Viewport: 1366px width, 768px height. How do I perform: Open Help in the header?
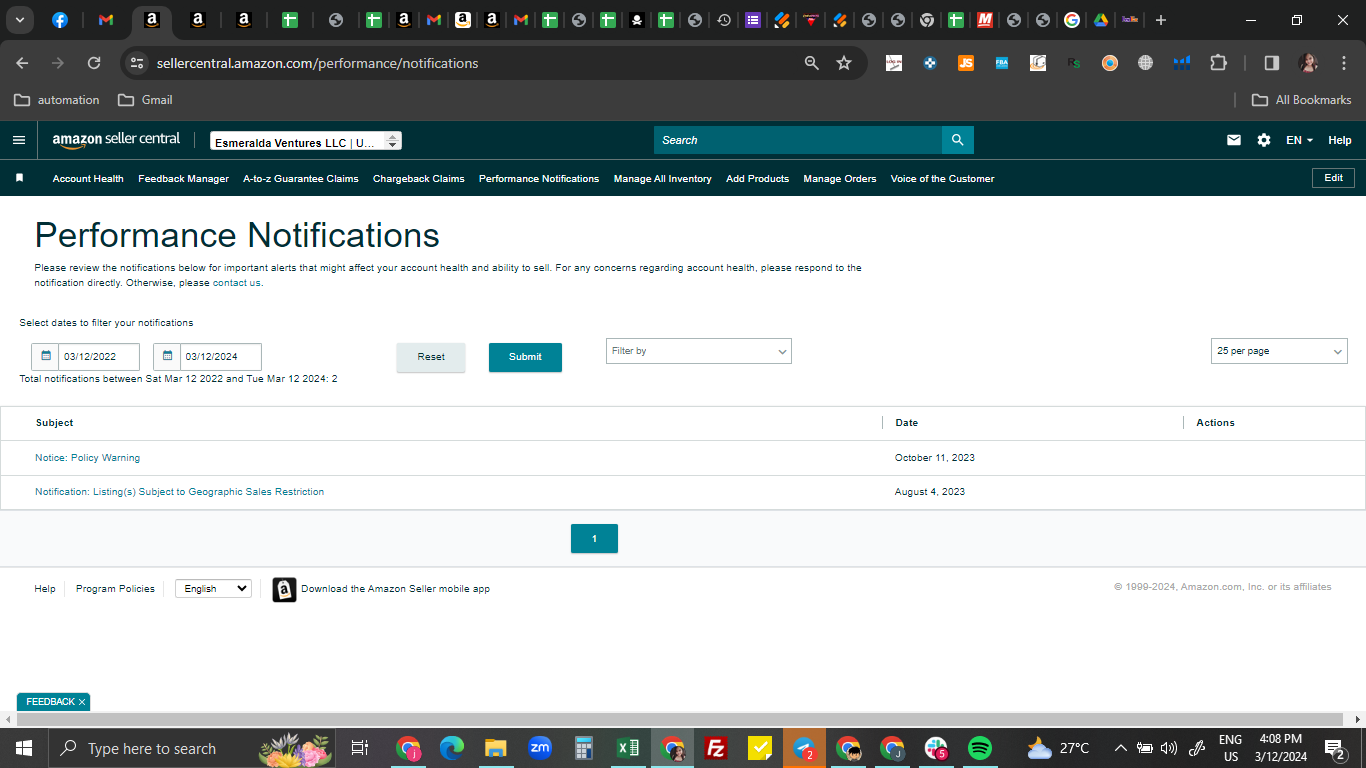point(1340,140)
